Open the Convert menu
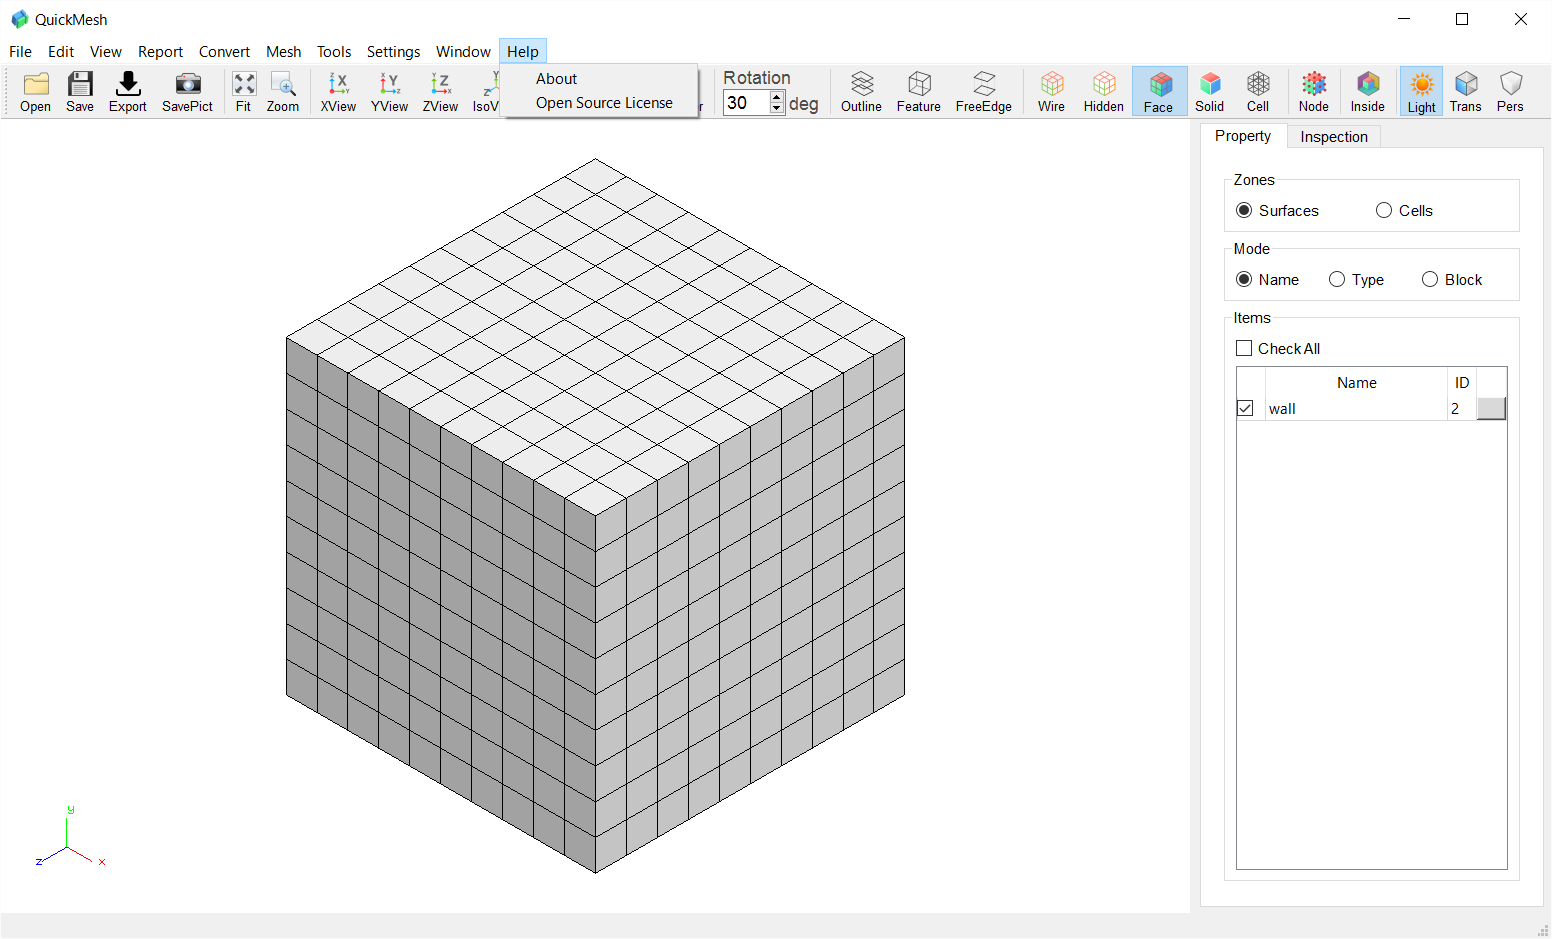The image size is (1552, 939). click(224, 52)
